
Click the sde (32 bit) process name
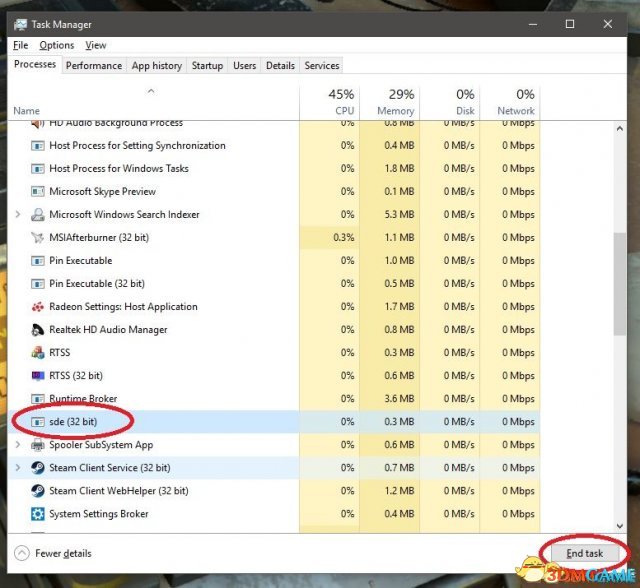point(73,422)
